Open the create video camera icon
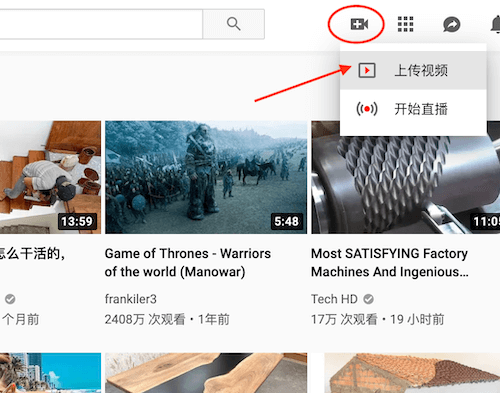The image size is (500, 393). 359,24
